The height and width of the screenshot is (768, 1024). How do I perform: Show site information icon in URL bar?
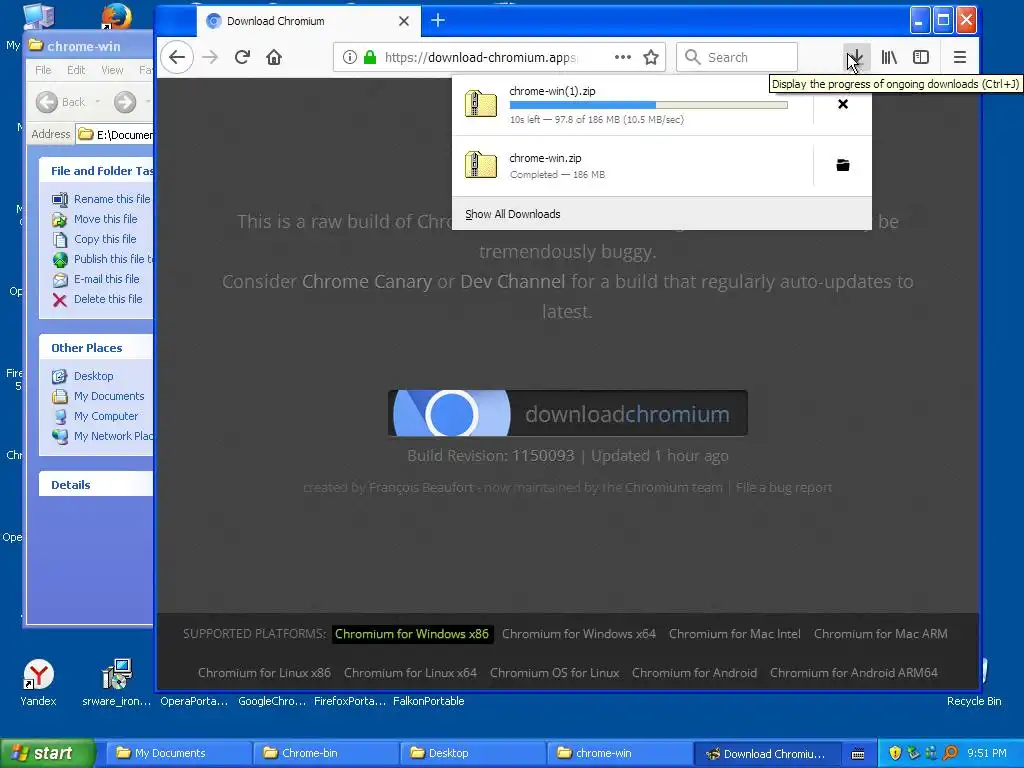350,57
